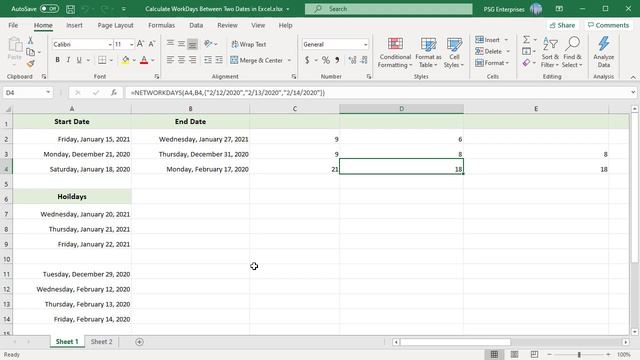Open the File tab
The image size is (640, 360).
pos(13,25)
